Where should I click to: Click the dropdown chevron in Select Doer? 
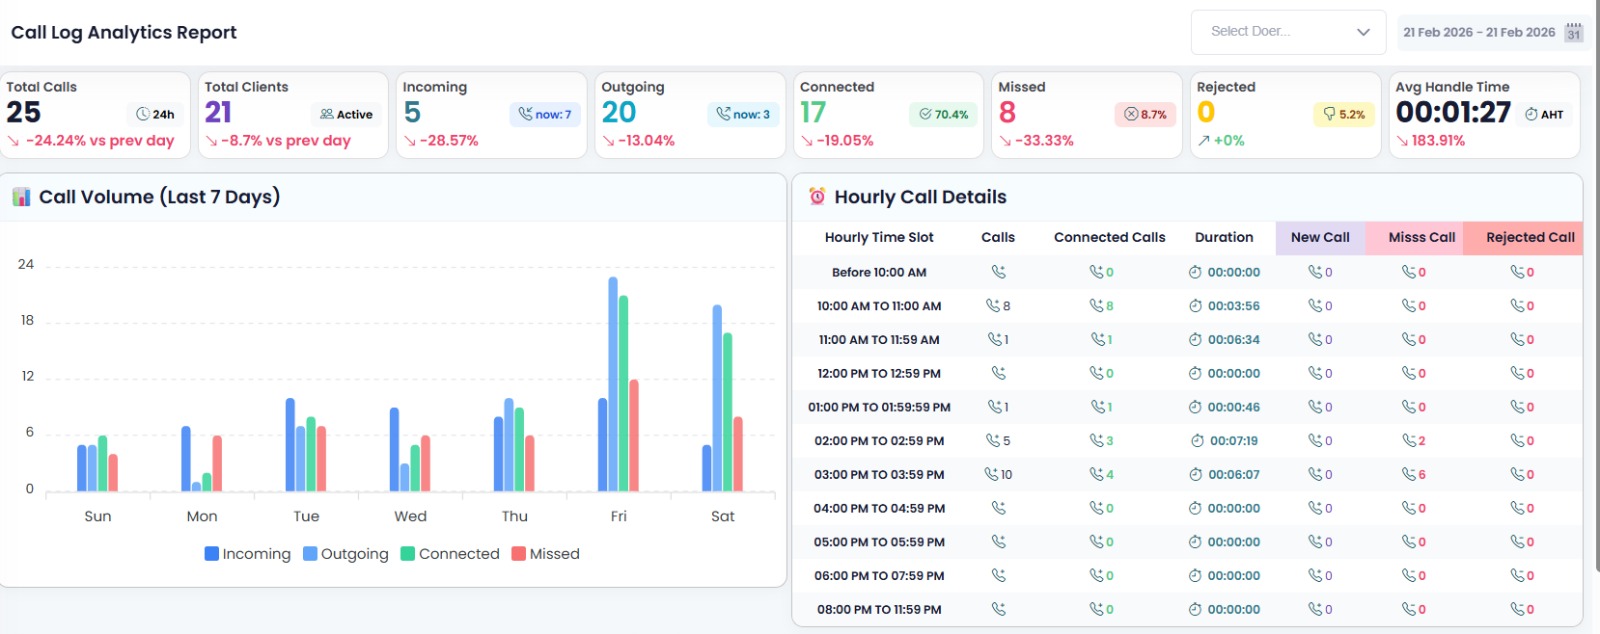click(x=1363, y=32)
